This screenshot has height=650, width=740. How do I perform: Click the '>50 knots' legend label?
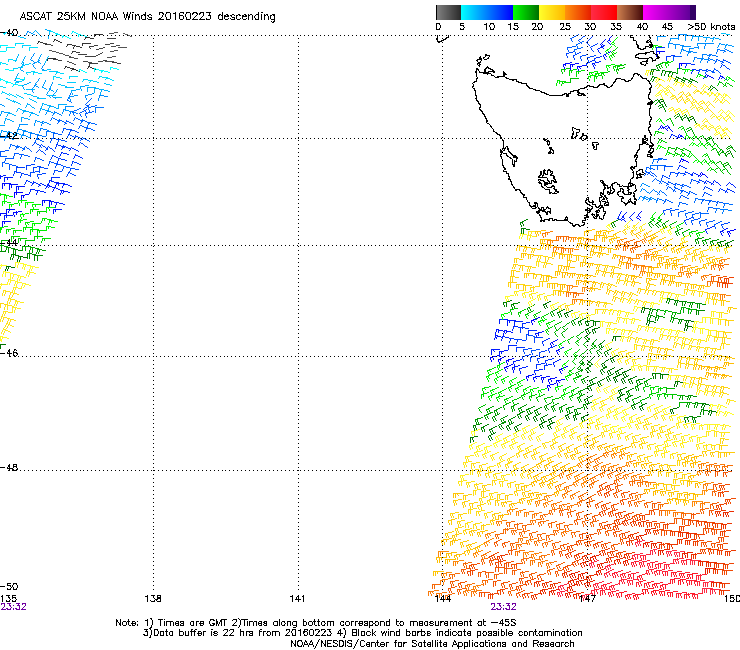[711, 27]
